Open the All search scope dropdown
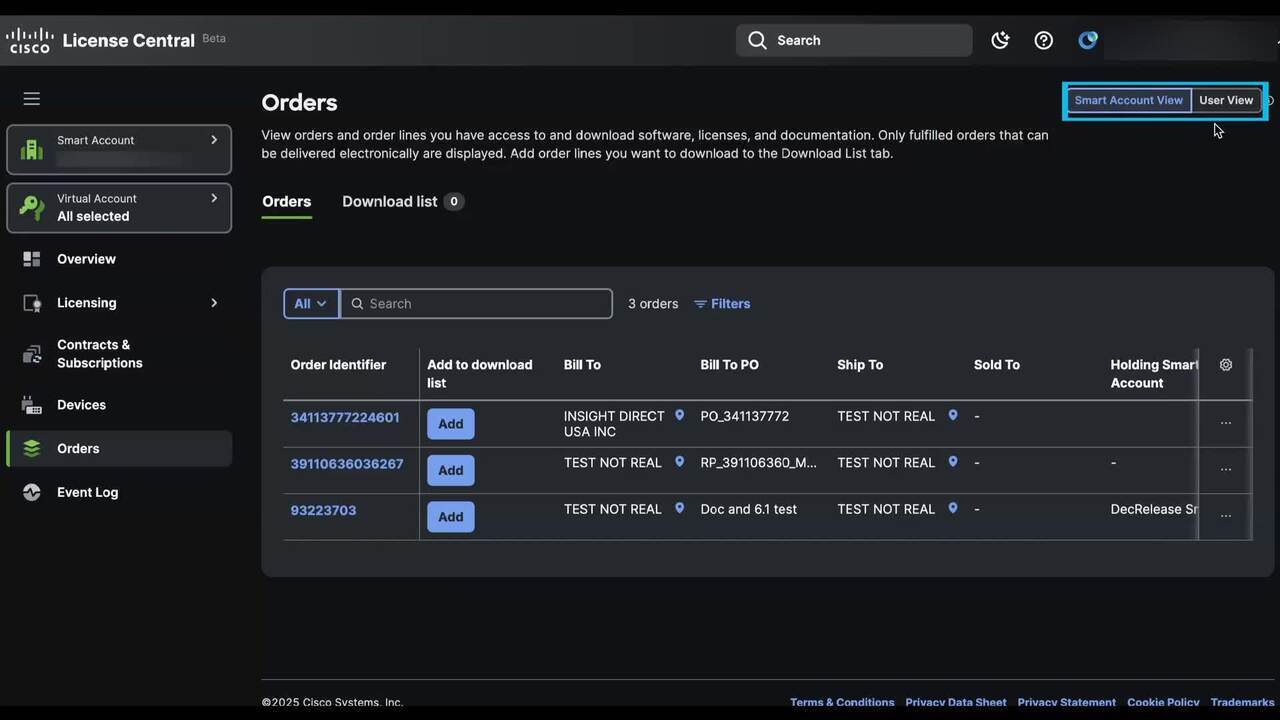Screen dimensions: 1280x720 311,304
